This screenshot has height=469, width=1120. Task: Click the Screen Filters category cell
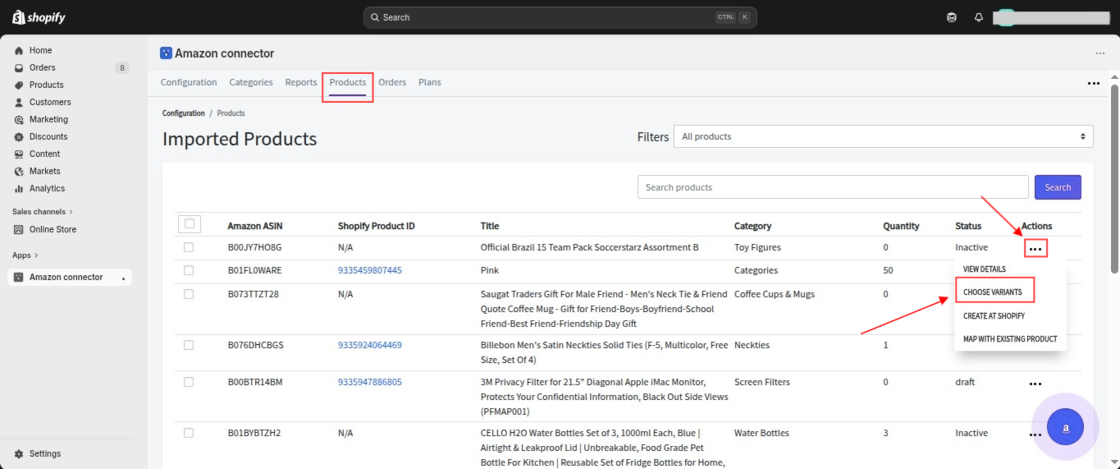click(x=762, y=382)
